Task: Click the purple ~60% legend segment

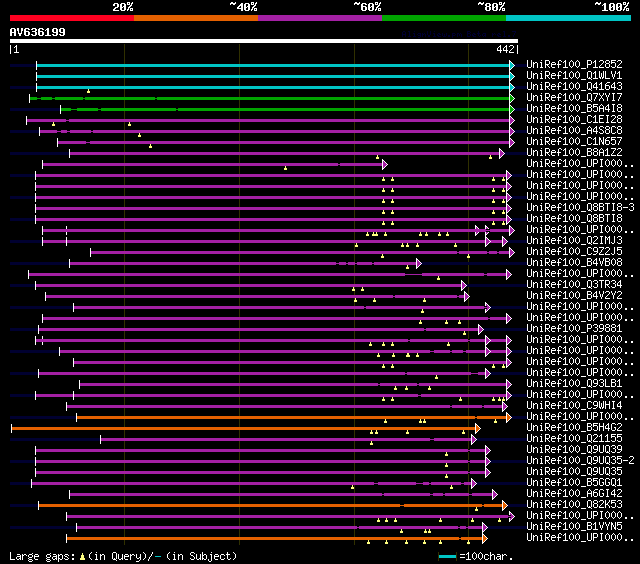Action: point(320,18)
